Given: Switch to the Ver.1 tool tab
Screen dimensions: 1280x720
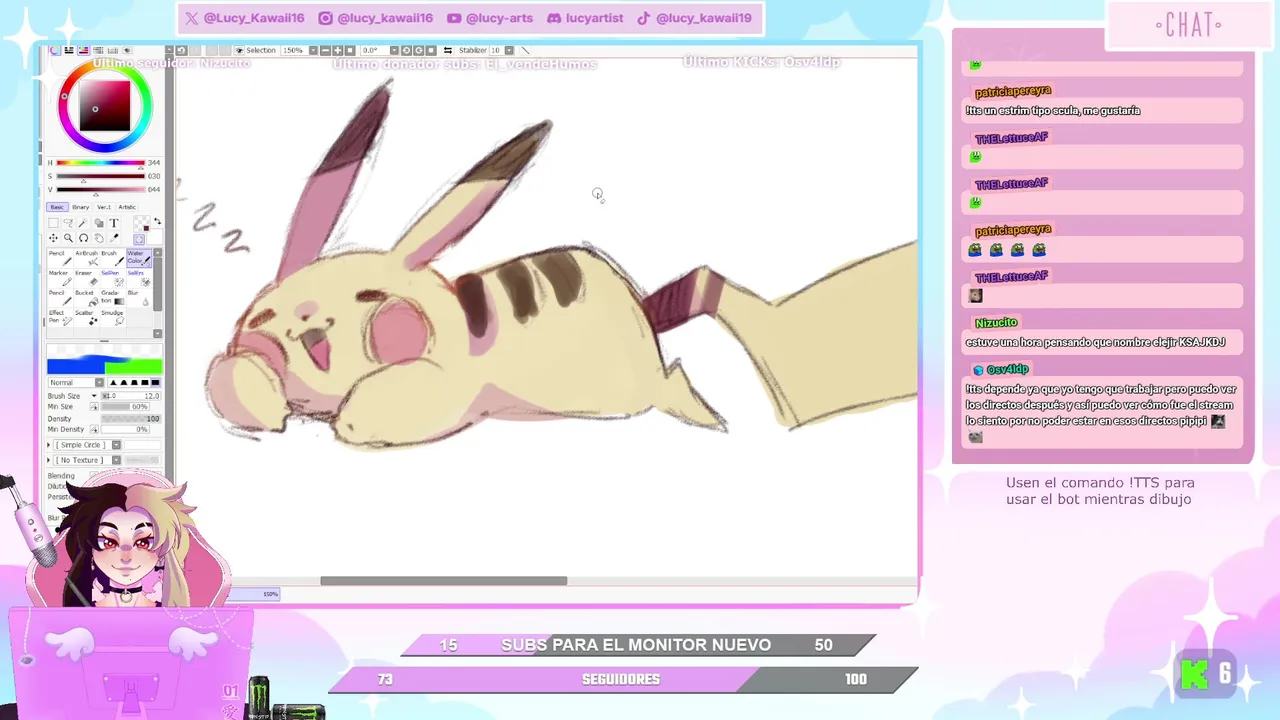Looking at the screenshot, I should point(104,207).
